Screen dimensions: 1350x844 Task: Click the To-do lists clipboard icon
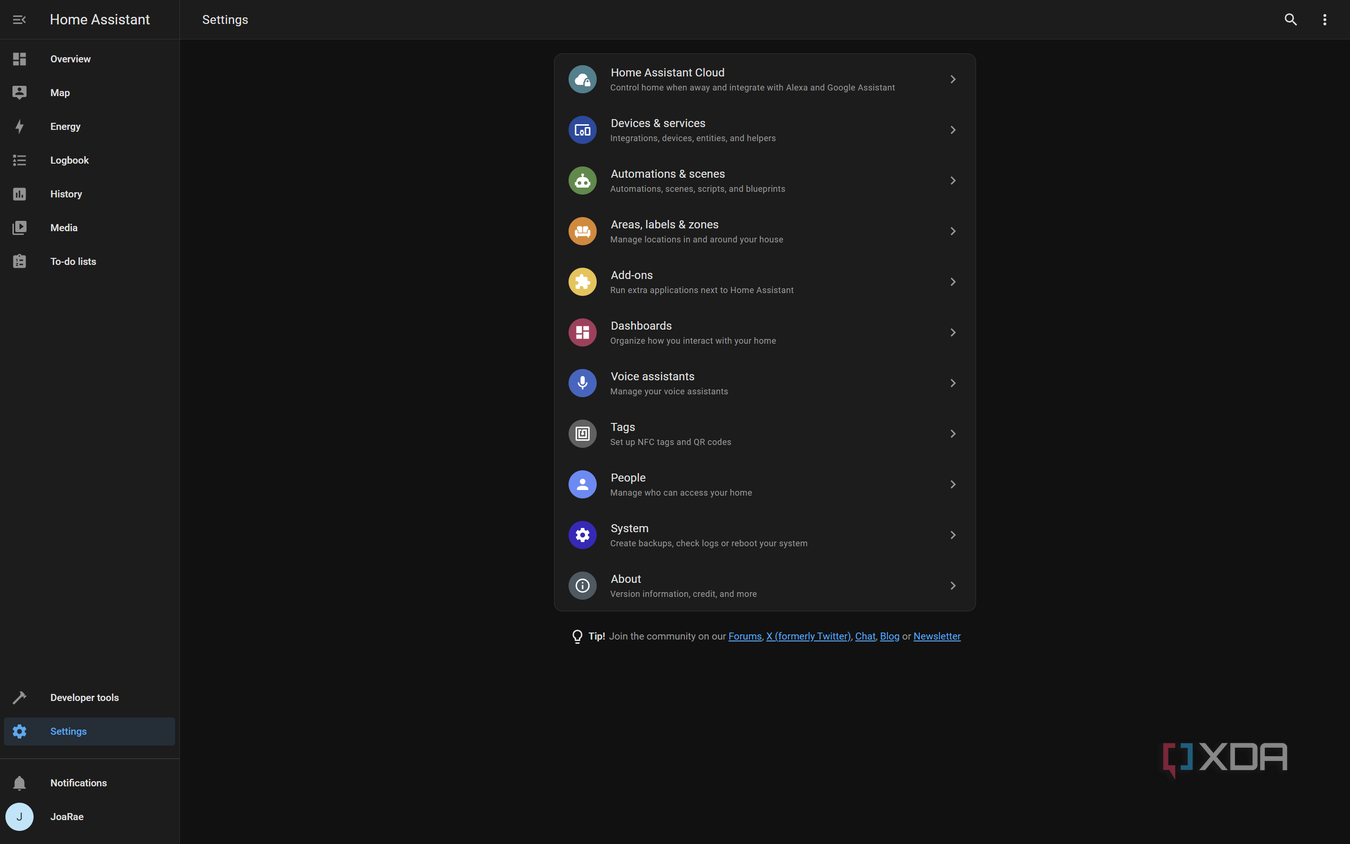click(x=19, y=262)
